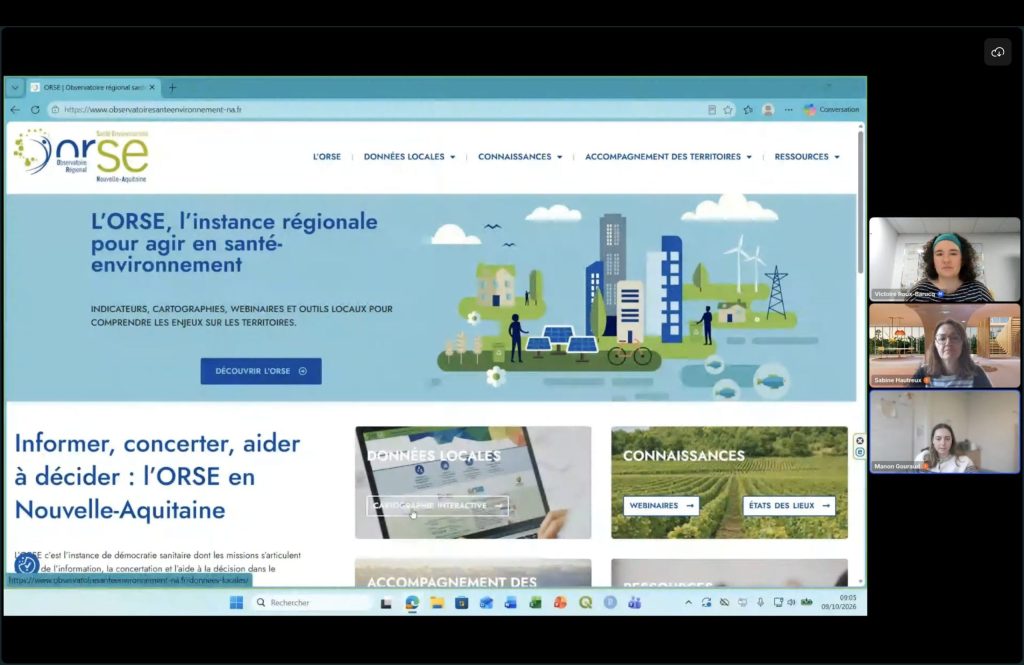The width and height of the screenshot is (1024, 665).
Task: Open Microsoft Edge from taskbar
Action: [411, 602]
